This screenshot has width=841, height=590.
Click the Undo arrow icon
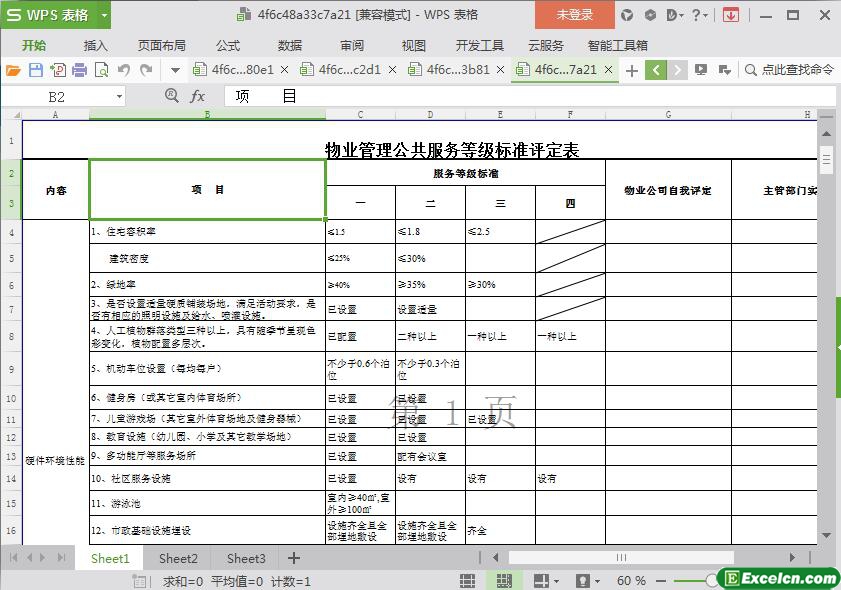coord(124,70)
